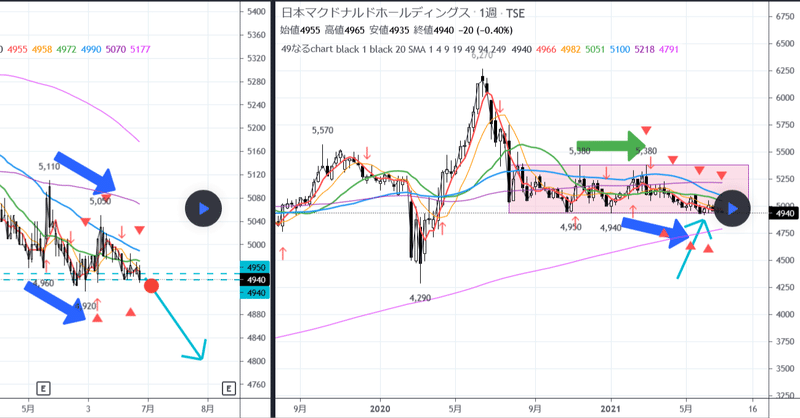800x418 pixels.
Task: Click the 日本マクドナルドホールディングス symbol title
Action: tap(376, 13)
